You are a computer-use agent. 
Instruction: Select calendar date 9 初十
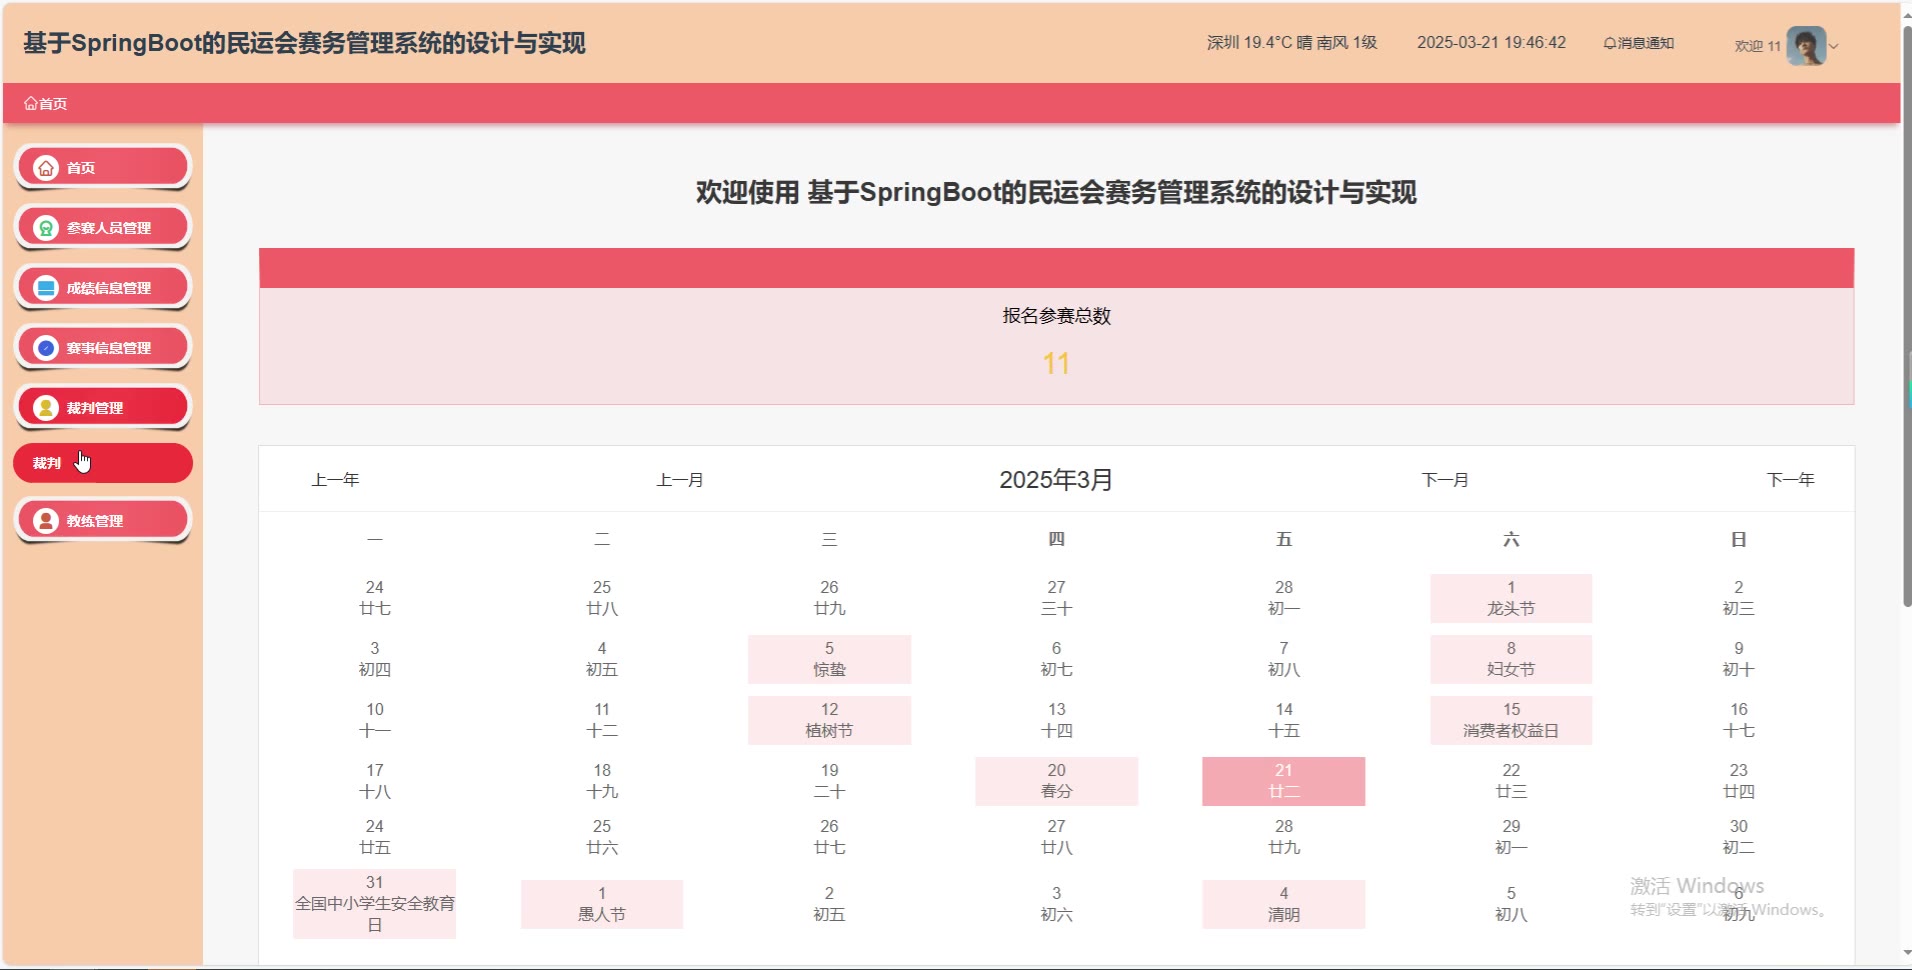[x=1738, y=659]
